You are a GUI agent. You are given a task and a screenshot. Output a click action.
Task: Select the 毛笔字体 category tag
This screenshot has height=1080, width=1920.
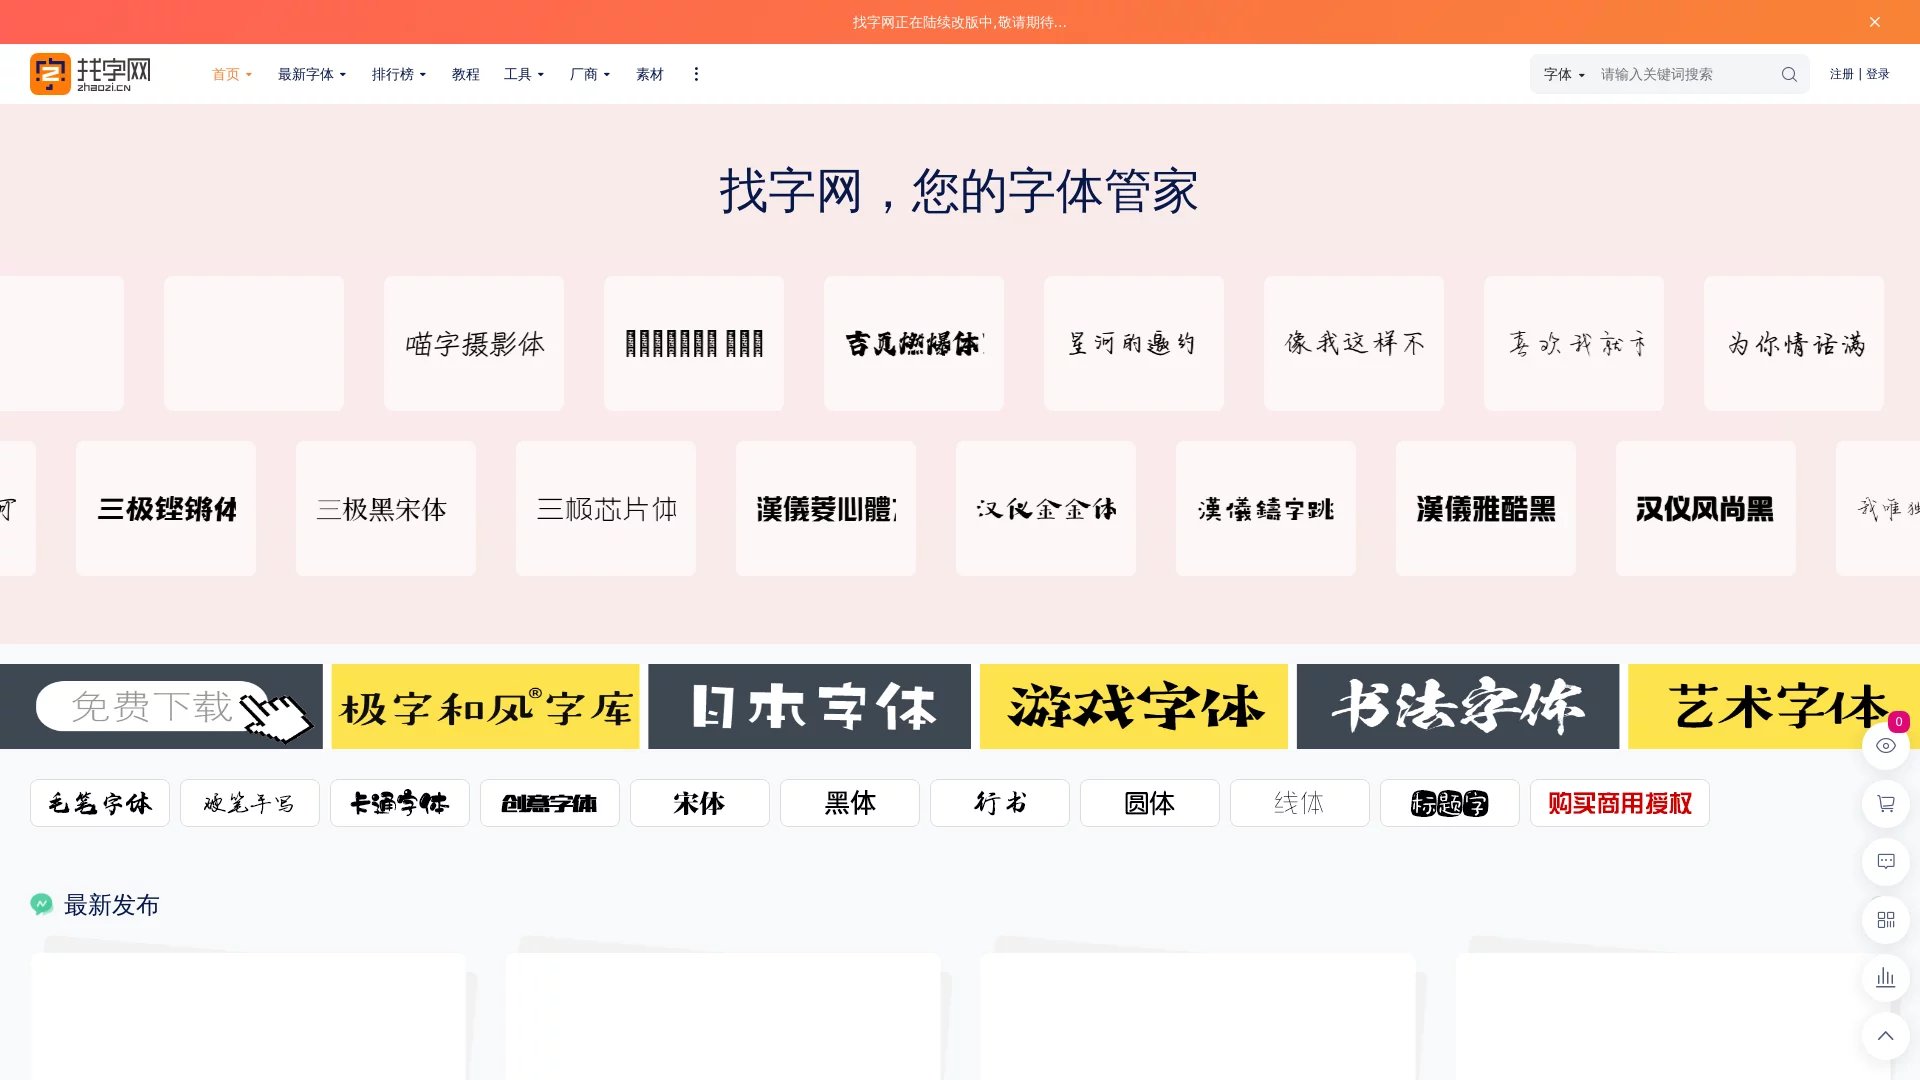click(99, 803)
